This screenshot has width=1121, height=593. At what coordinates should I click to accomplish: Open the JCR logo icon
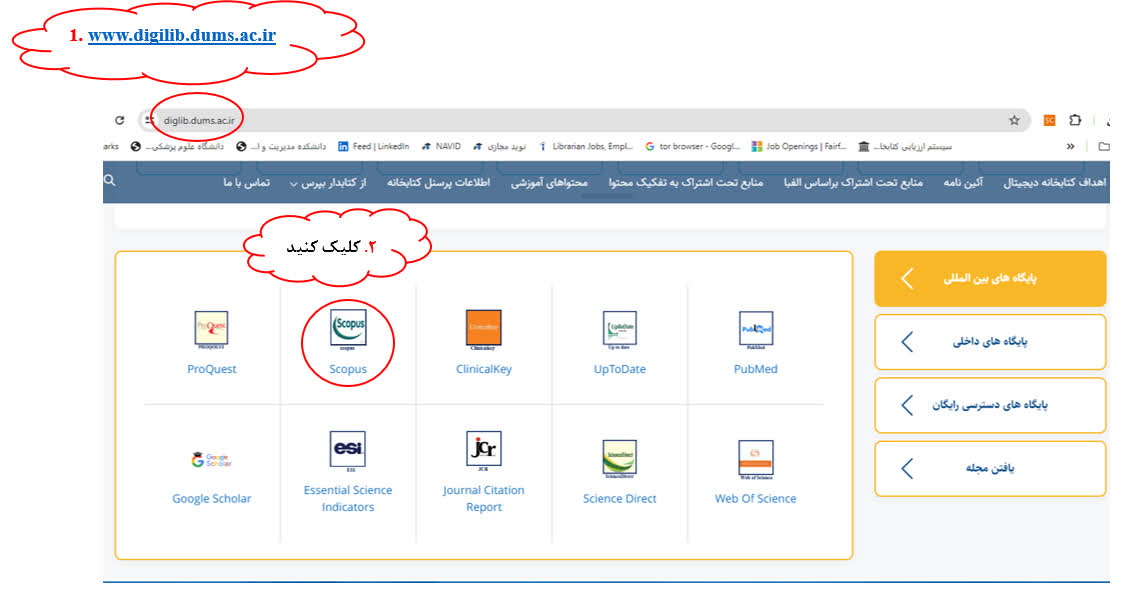[483, 450]
